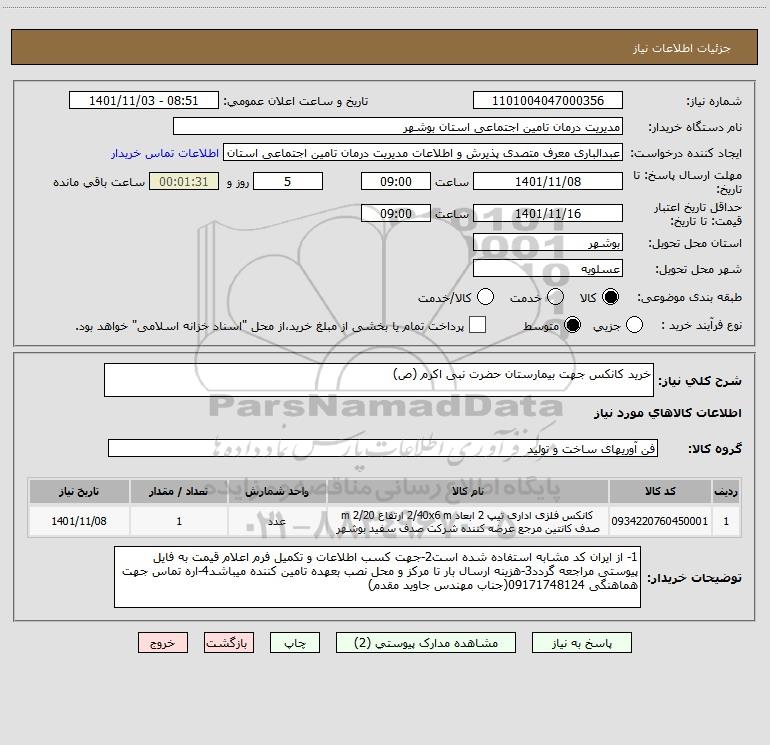Click the چاپ print button
The image size is (770, 745).
click(295, 643)
